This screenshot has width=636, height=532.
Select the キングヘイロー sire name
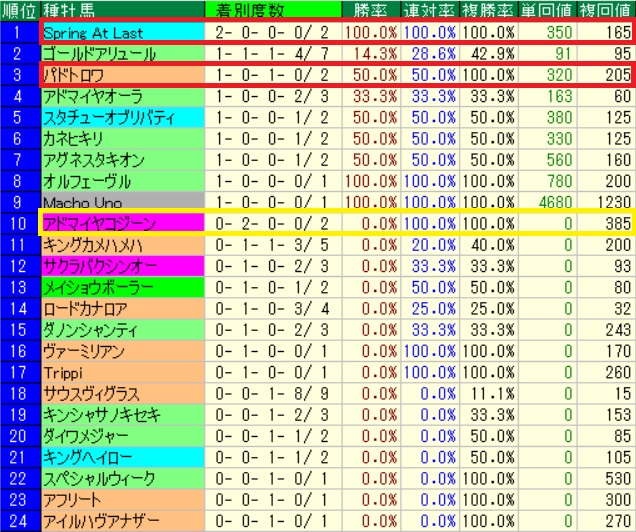88,457
